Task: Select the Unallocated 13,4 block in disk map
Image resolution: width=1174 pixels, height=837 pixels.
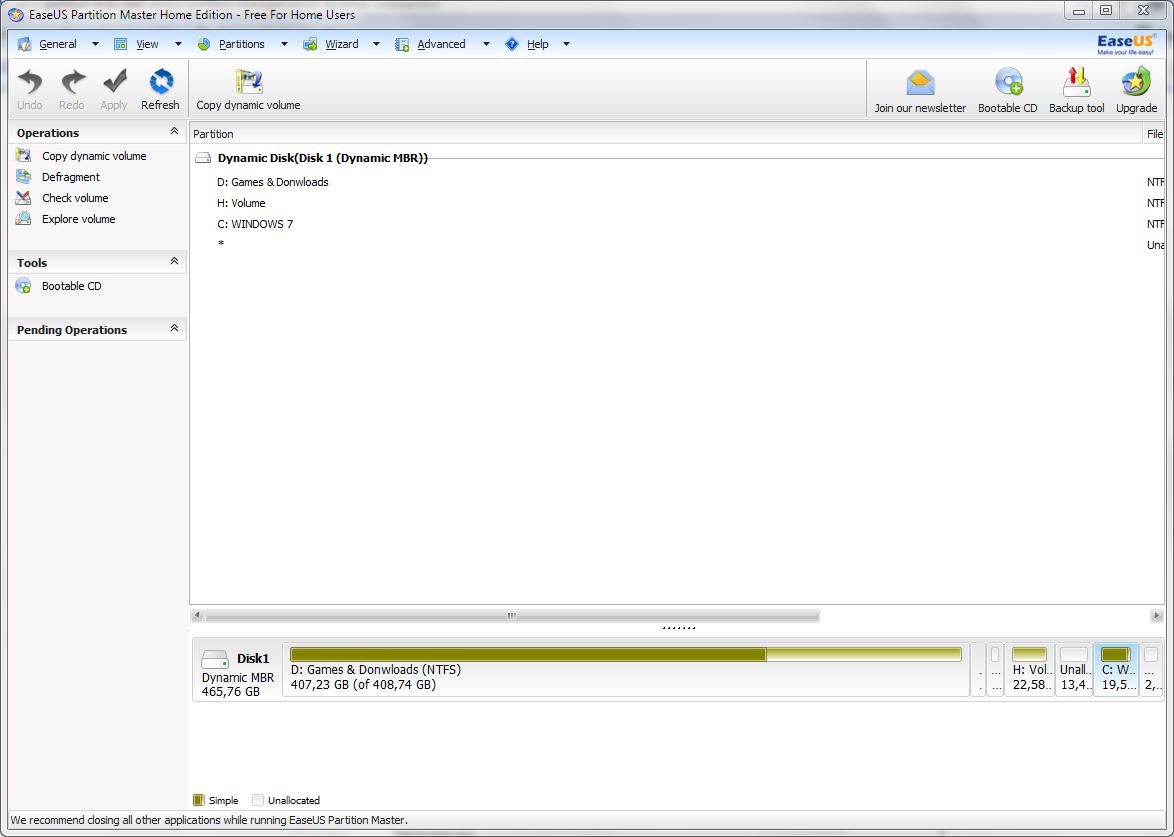Action: (1074, 670)
